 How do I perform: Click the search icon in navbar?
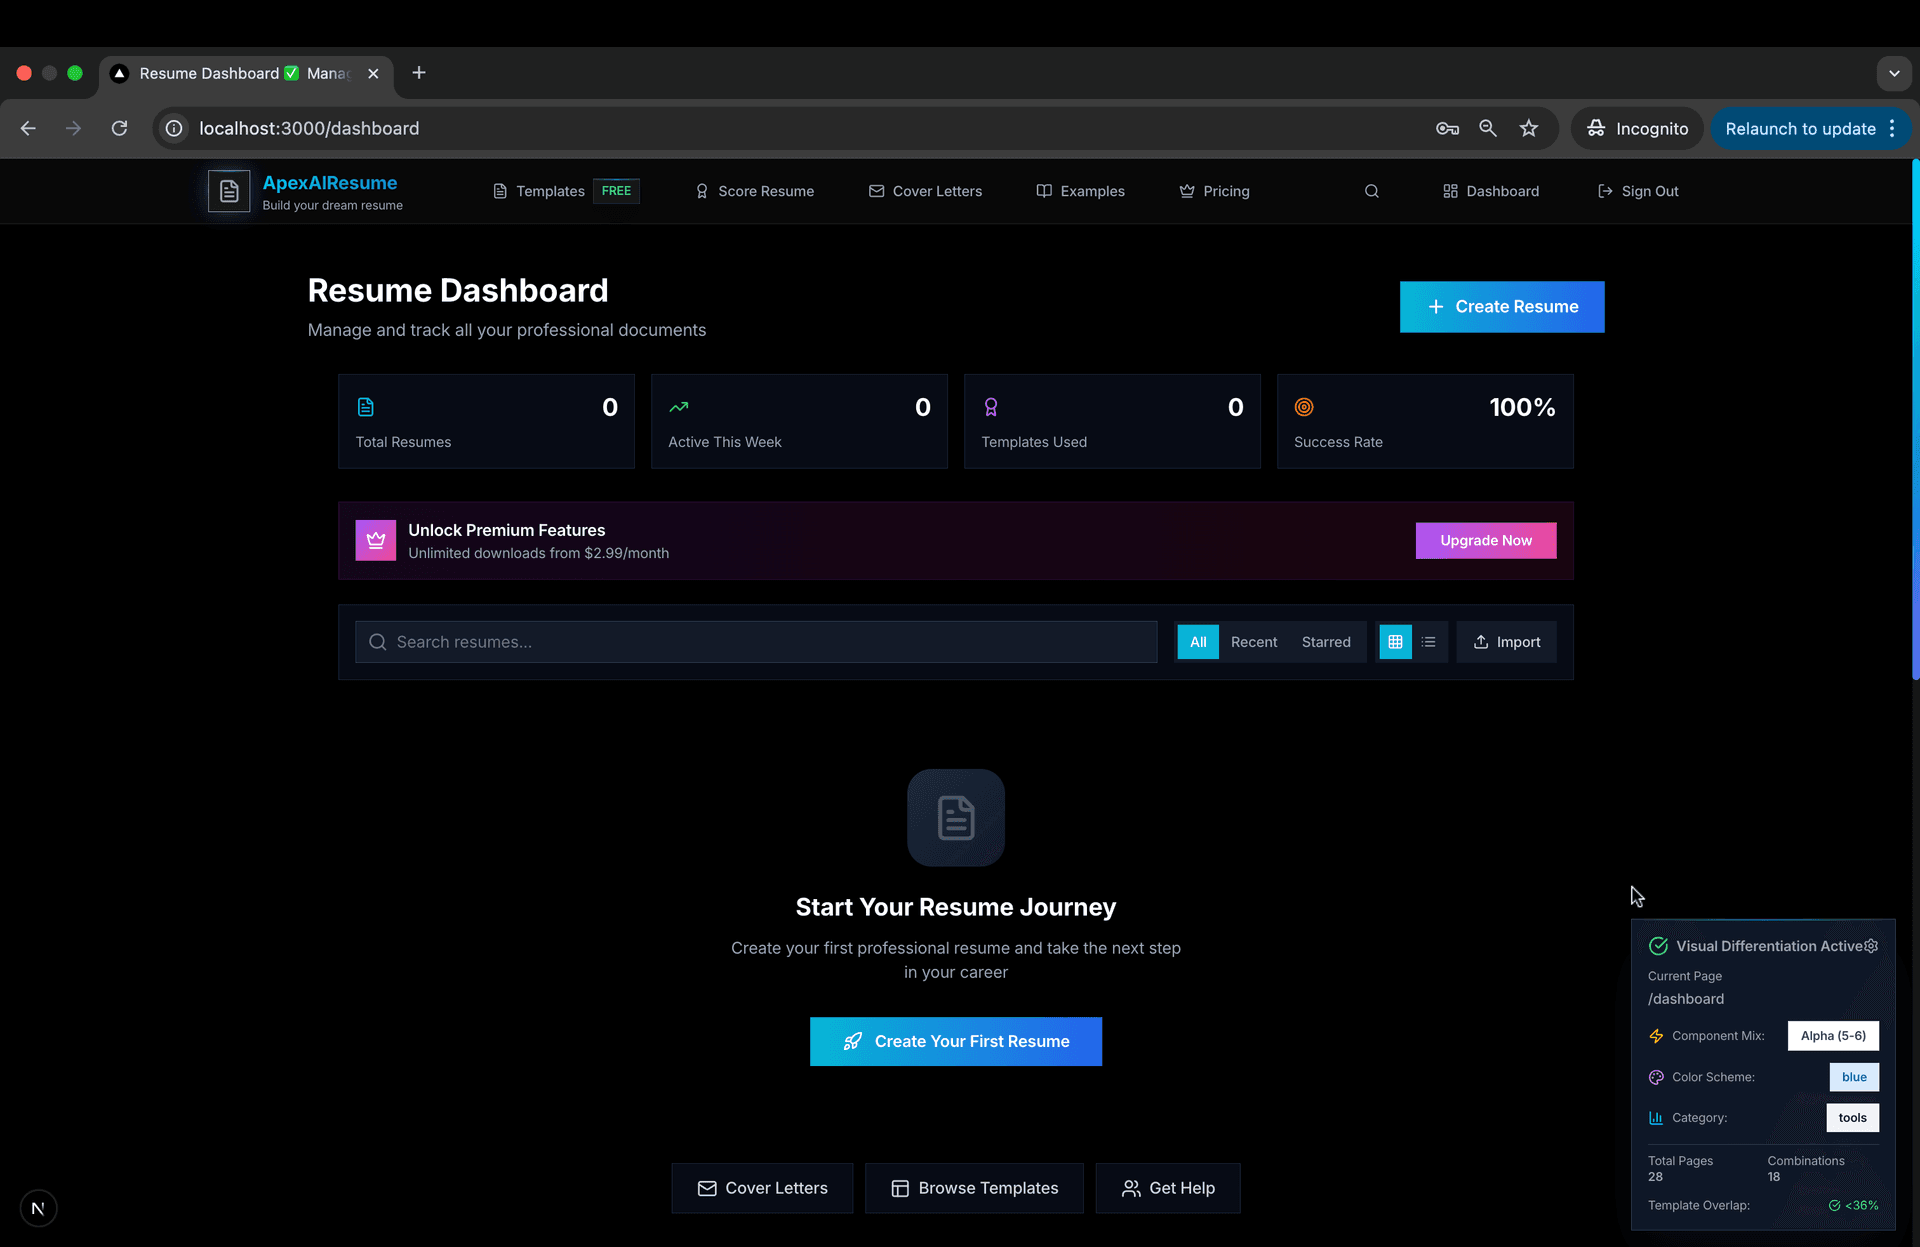[1371, 191]
